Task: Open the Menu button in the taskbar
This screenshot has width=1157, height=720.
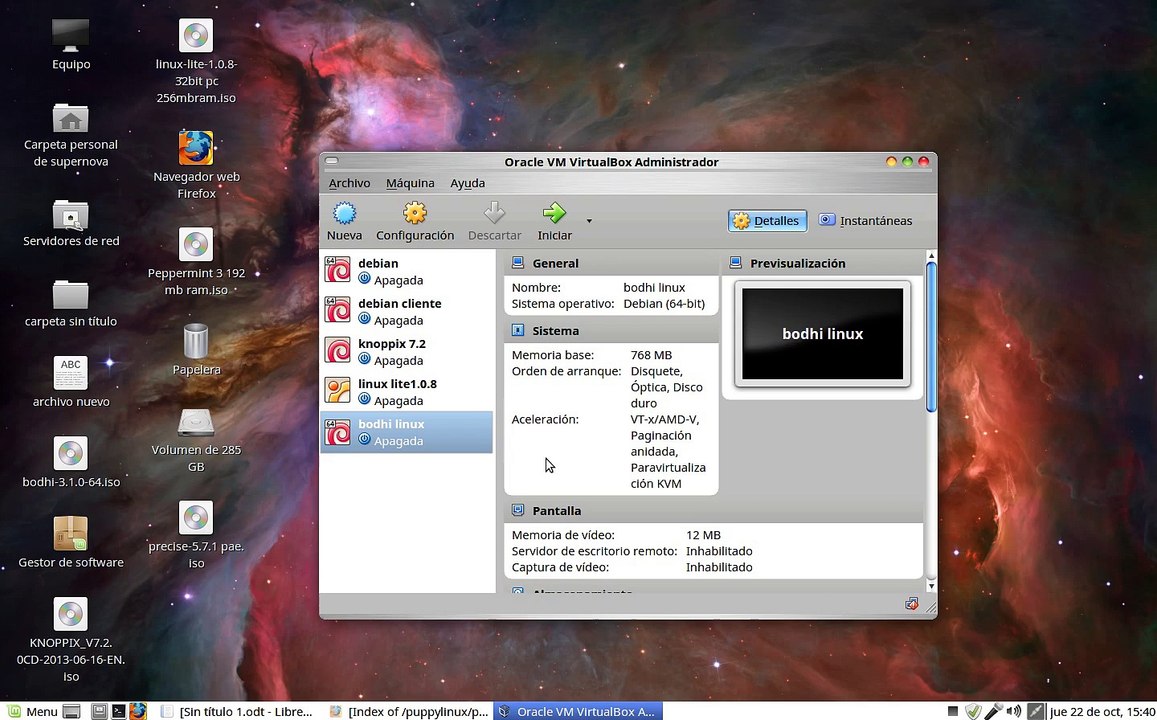Action: (x=32, y=711)
